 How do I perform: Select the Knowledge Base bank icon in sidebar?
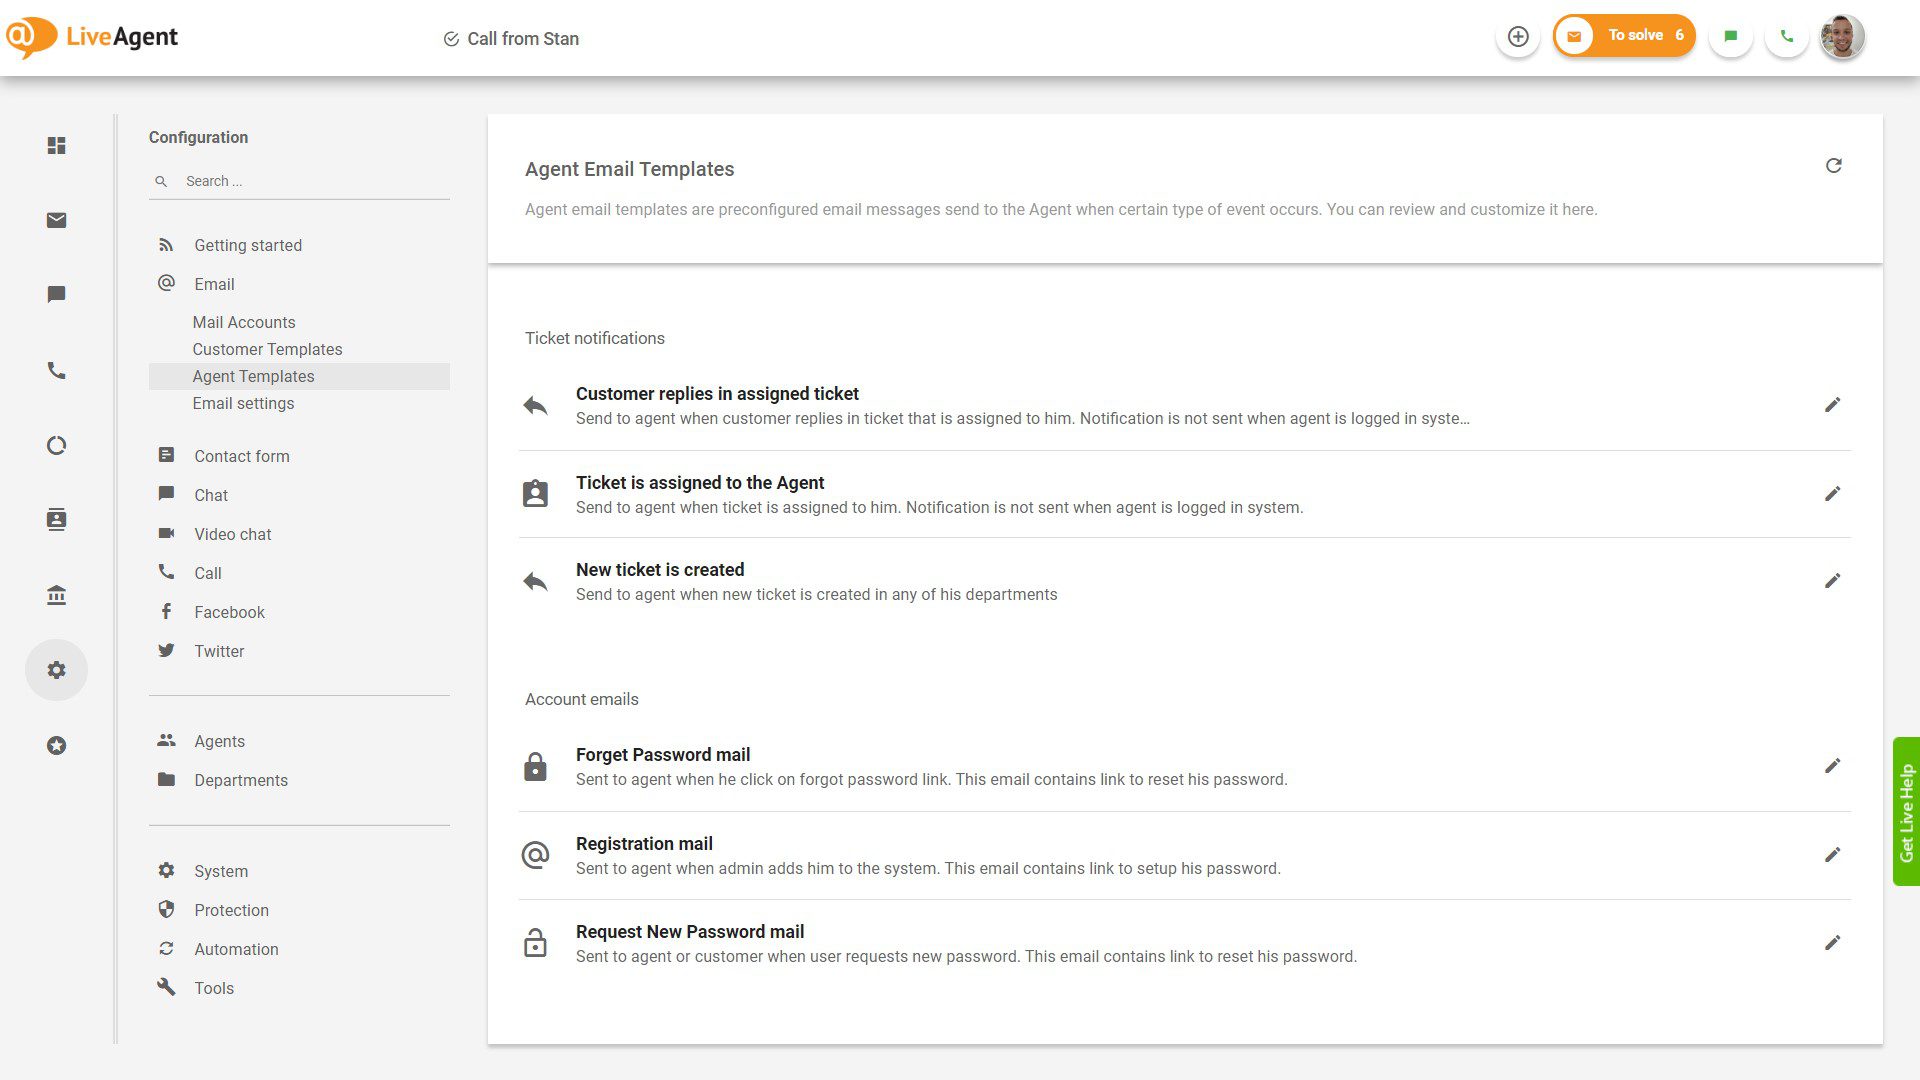pyautogui.click(x=56, y=594)
